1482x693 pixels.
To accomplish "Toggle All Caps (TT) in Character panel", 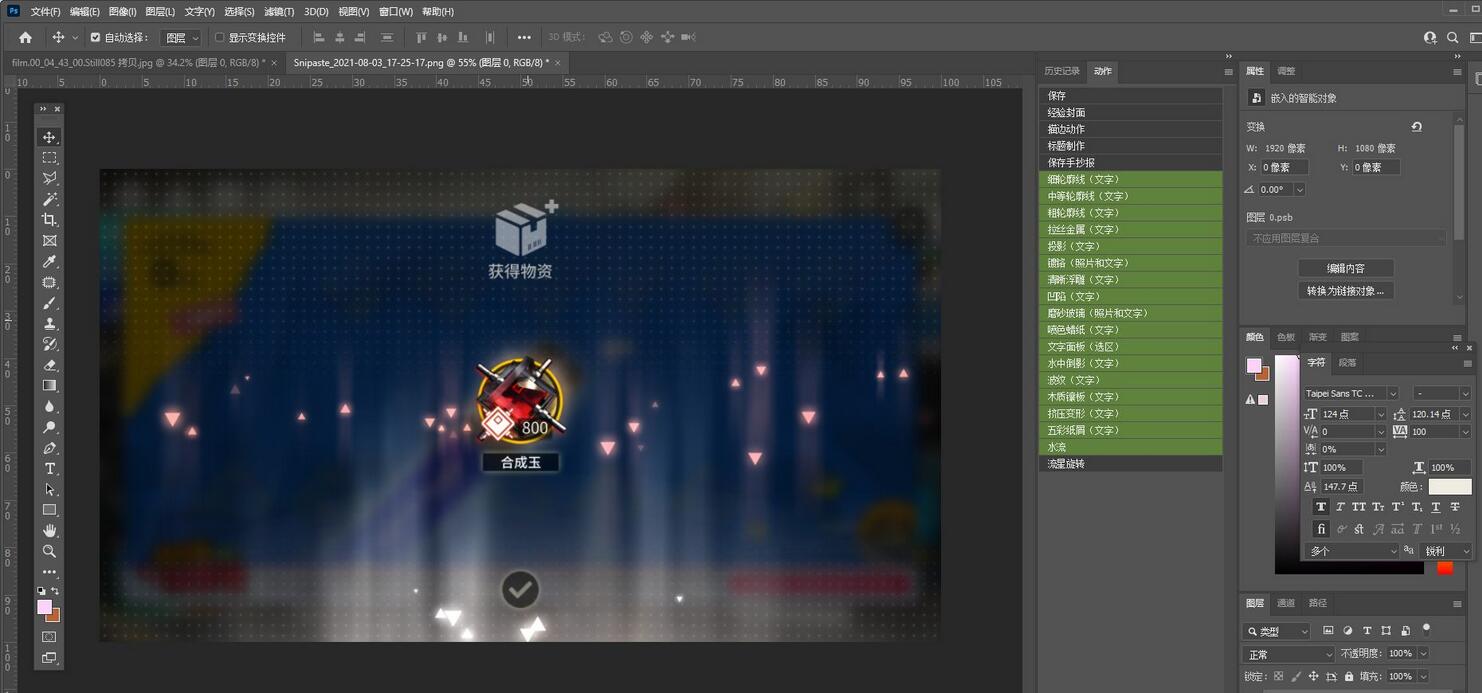I will click(1359, 507).
